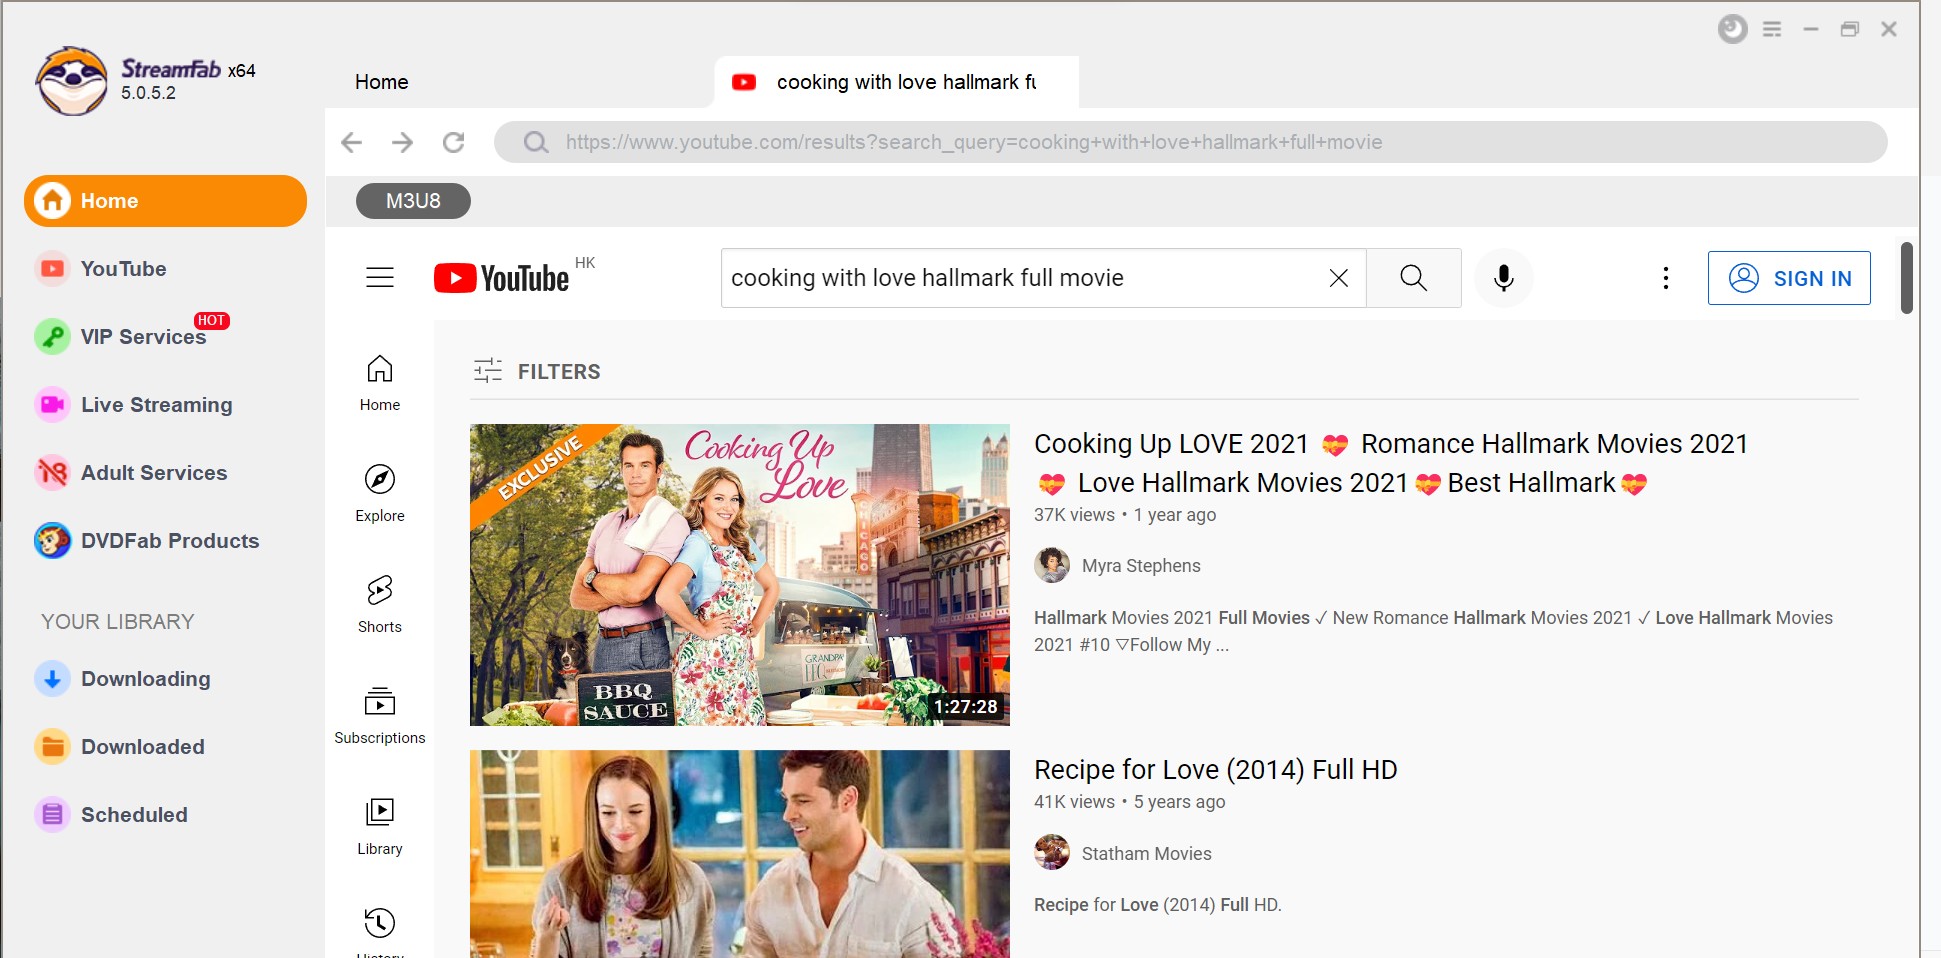Activate YouTube voice search microphone
This screenshot has width=1941, height=958.
pos(1503,278)
